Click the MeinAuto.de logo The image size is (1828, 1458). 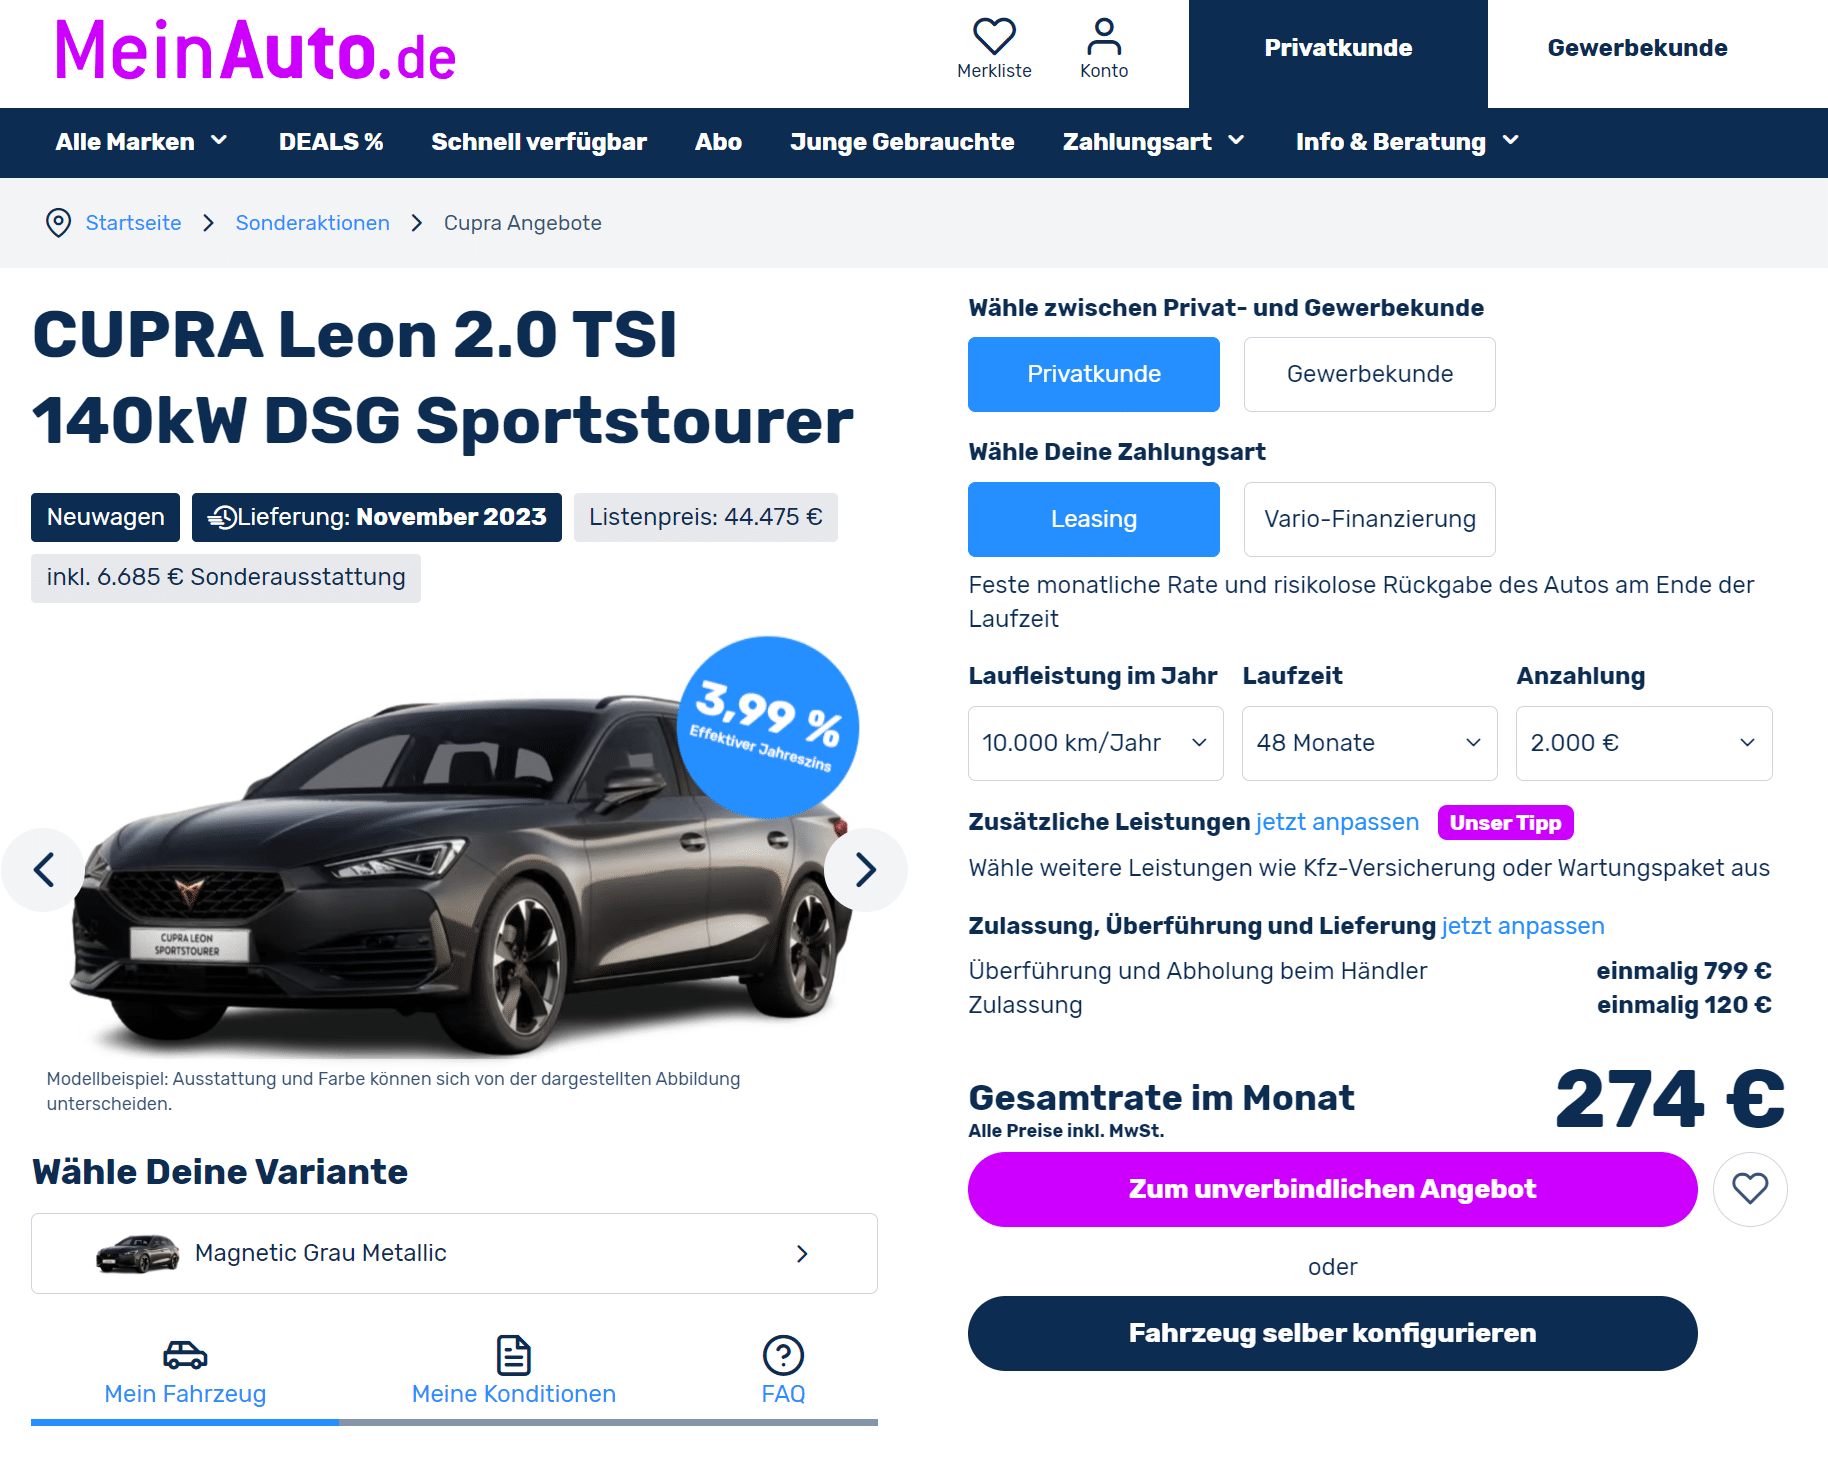pyautogui.click(x=256, y=51)
